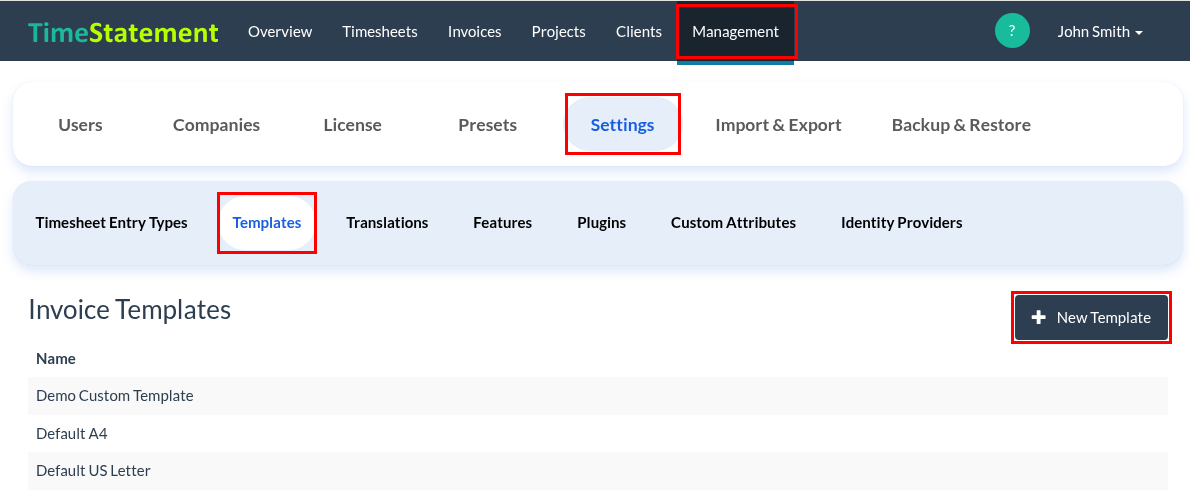This screenshot has width=1190, height=494.
Task: Go to the Features sub-tab
Action: click(x=502, y=223)
